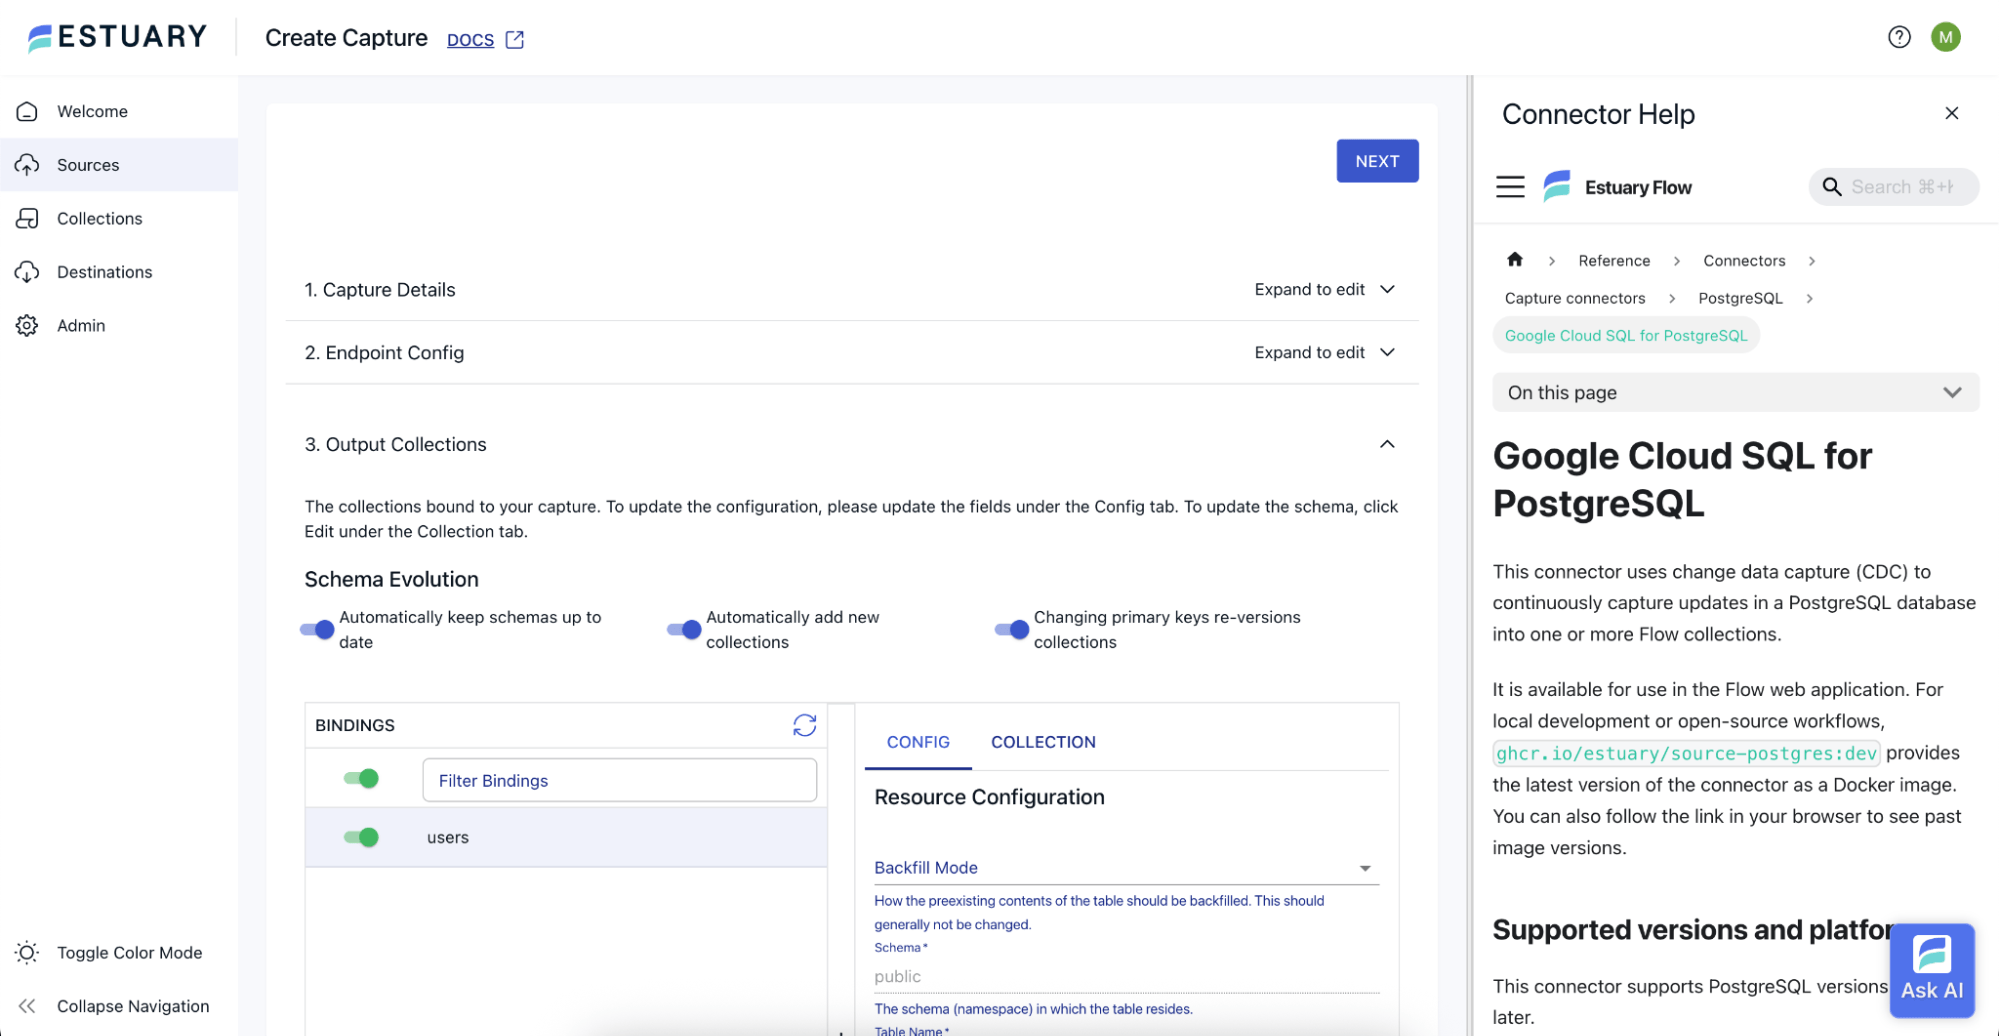Click the Capture connectors breadcrumb

tap(1575, 298)
